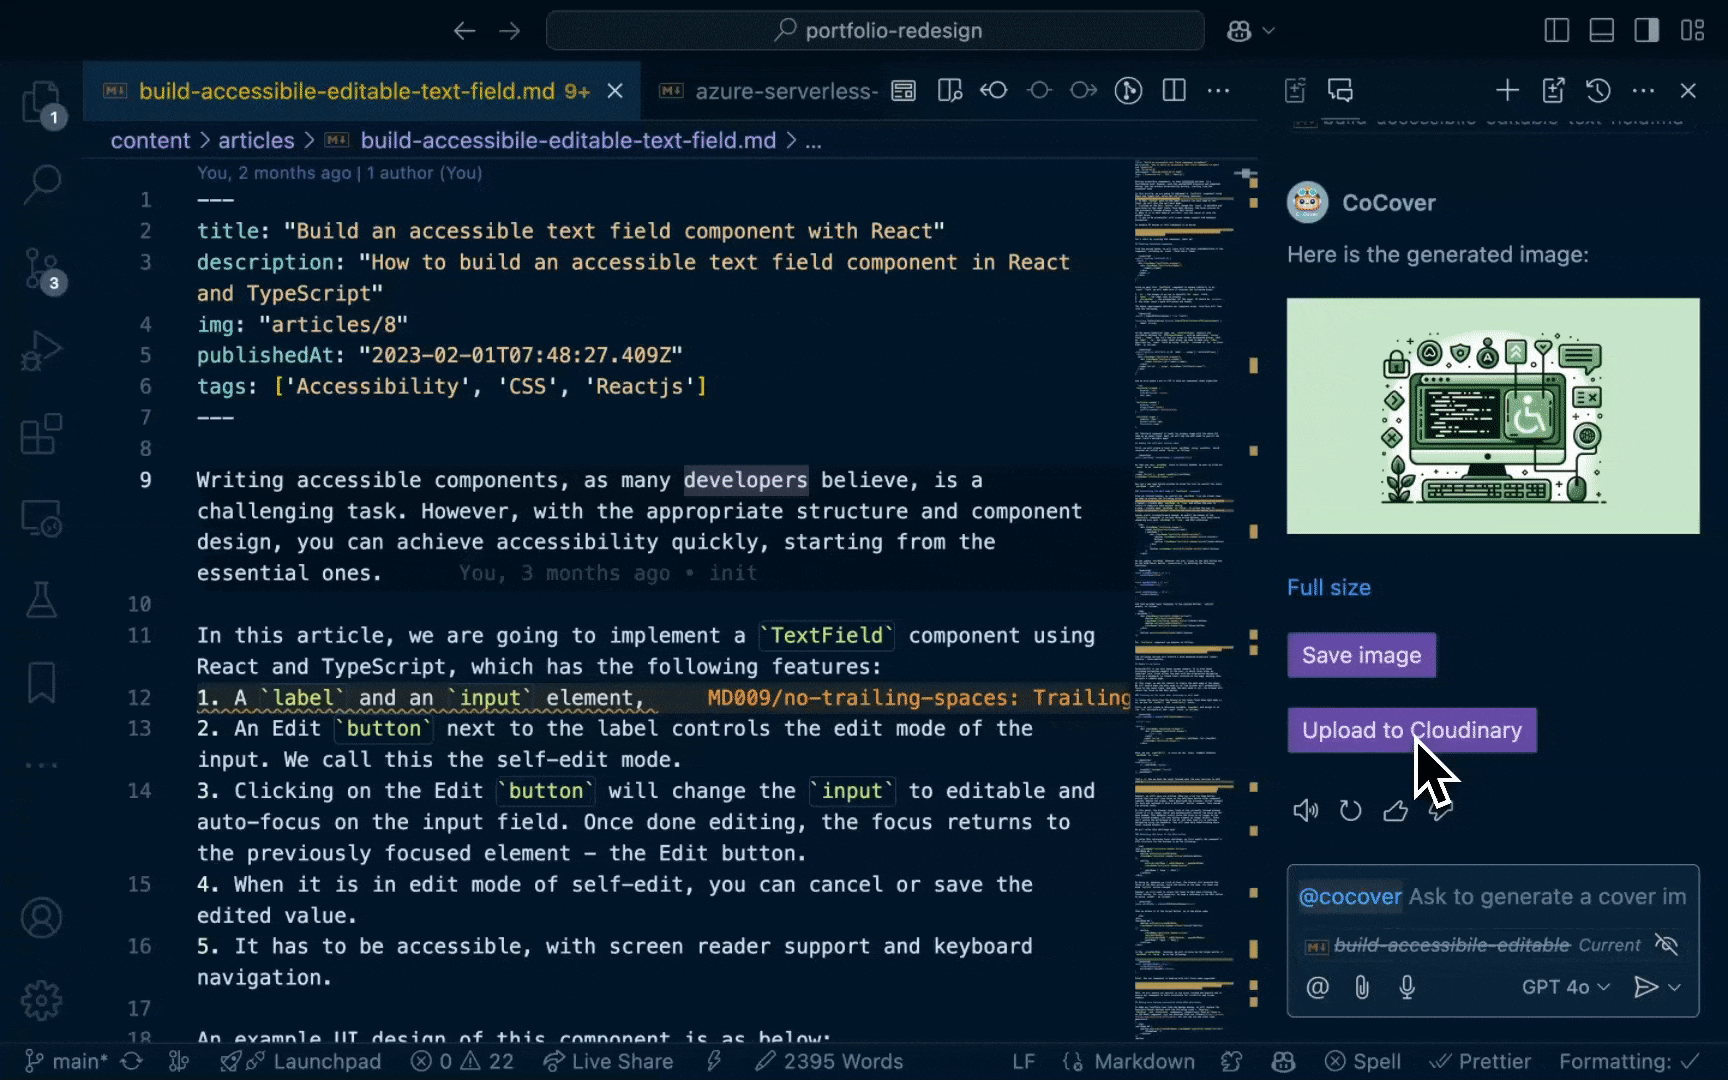
Task: Click the microphone voice input icon
Action: coord(1407,988)
